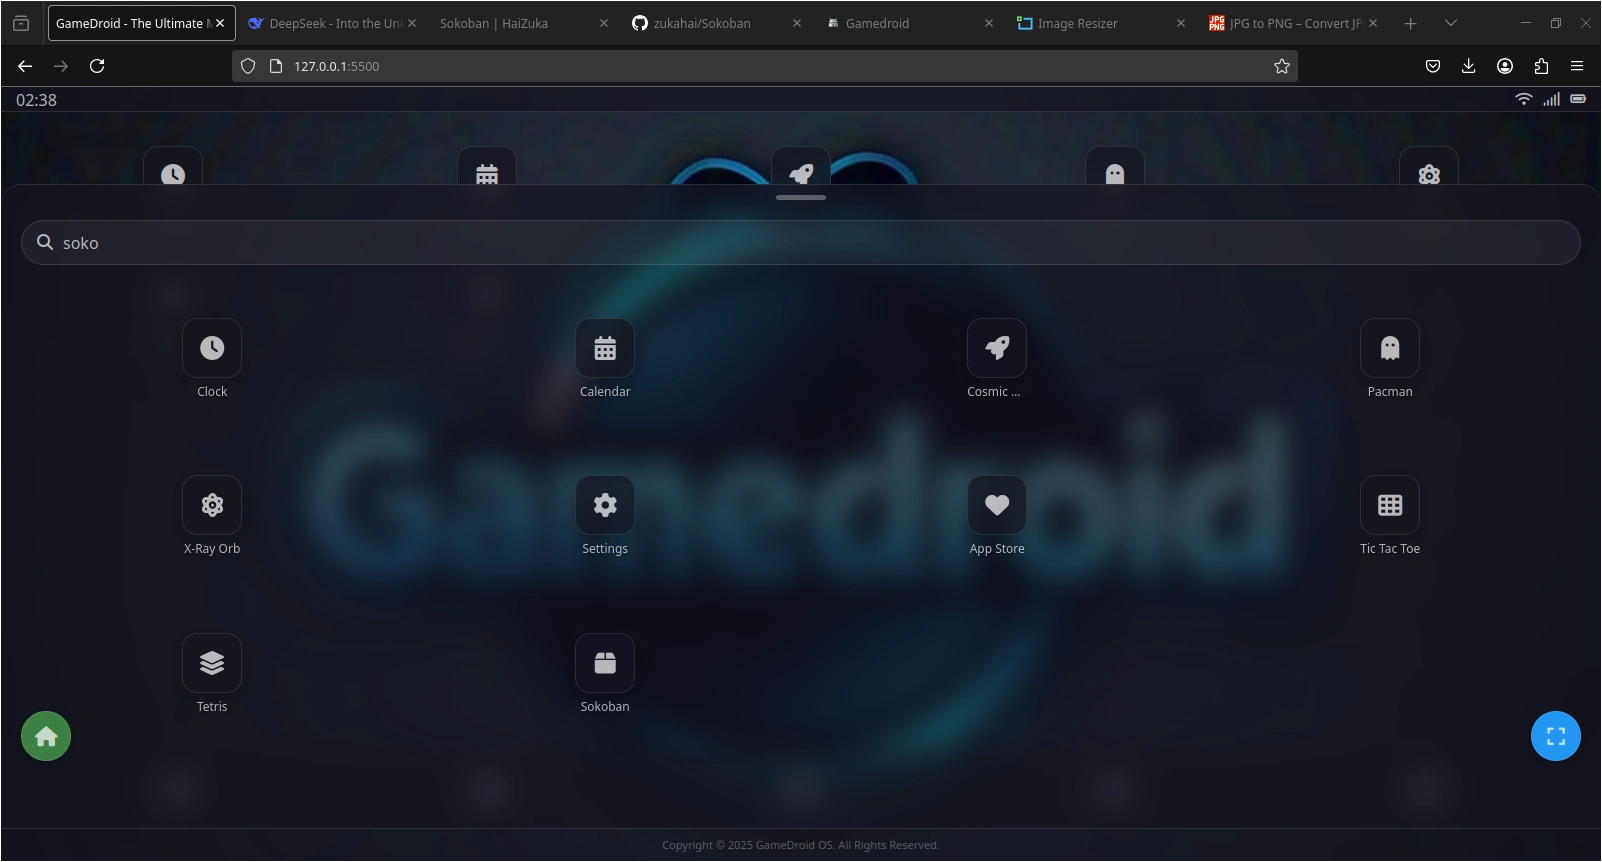
Task: Reload the current page
Action: click(97, 66)
